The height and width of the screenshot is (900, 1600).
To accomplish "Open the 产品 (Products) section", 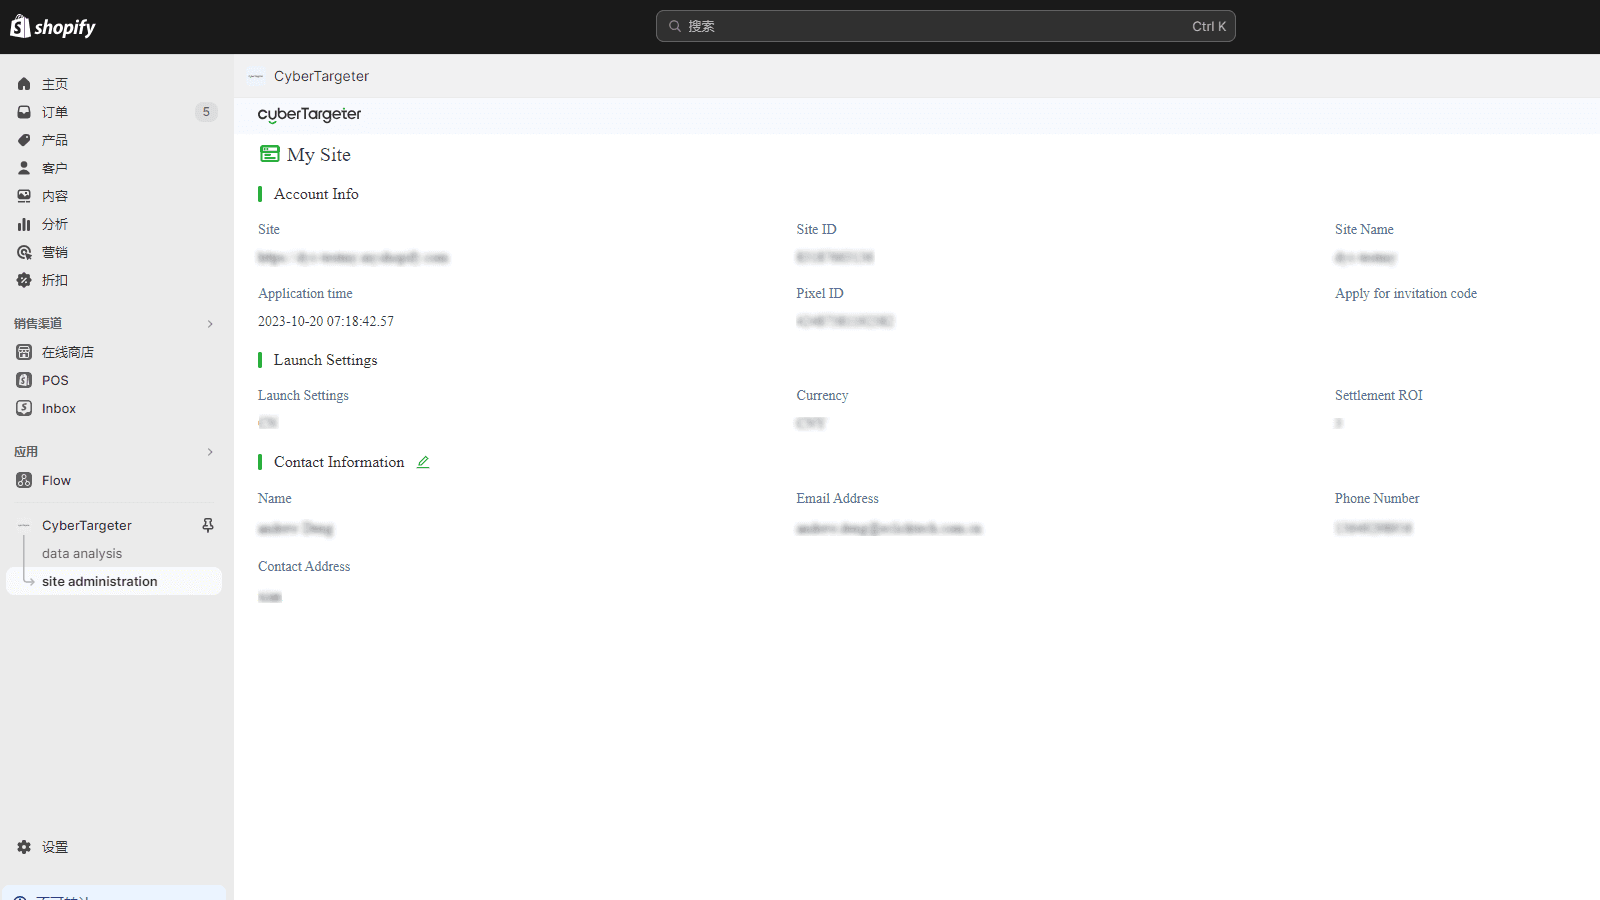I will (x=24, y=140).
